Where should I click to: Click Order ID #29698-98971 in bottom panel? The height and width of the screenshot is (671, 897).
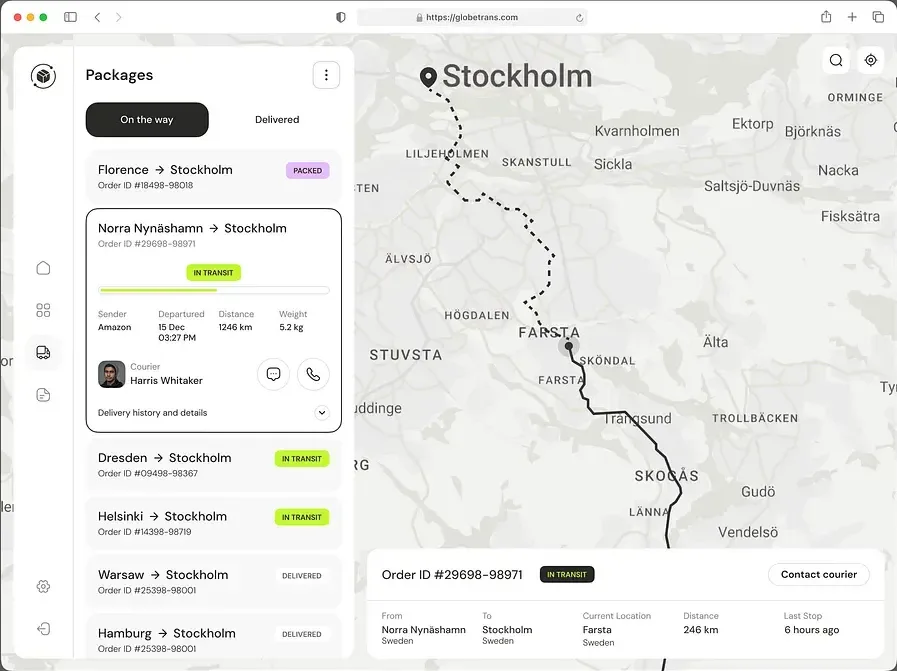pyautogui.click(x=452, y=575)
